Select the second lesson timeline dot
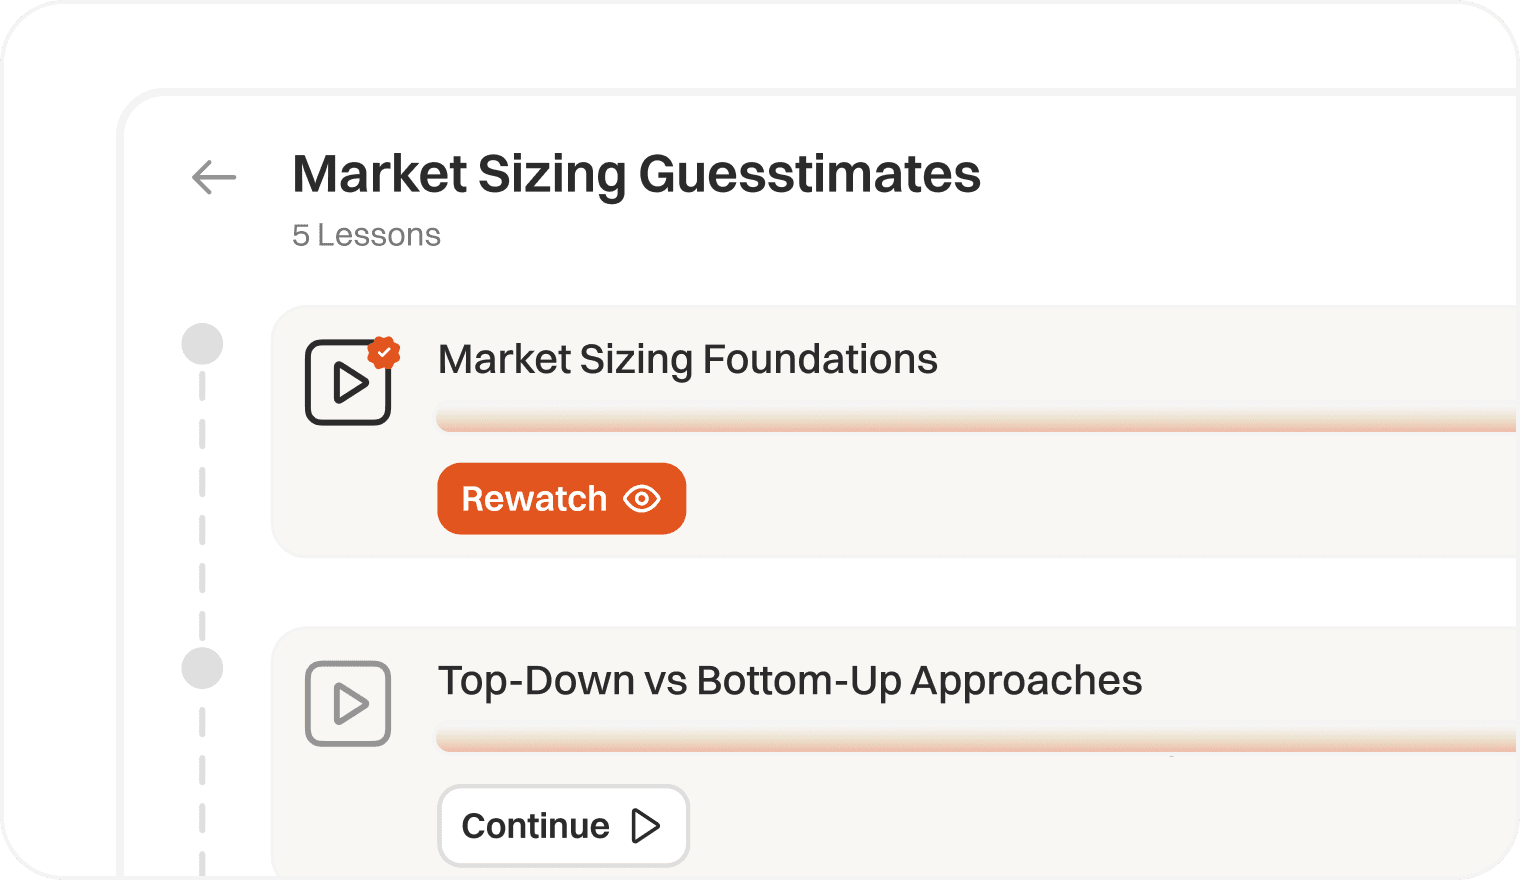This screenshot has height=880, width=1520. click(x=202, y=668)
